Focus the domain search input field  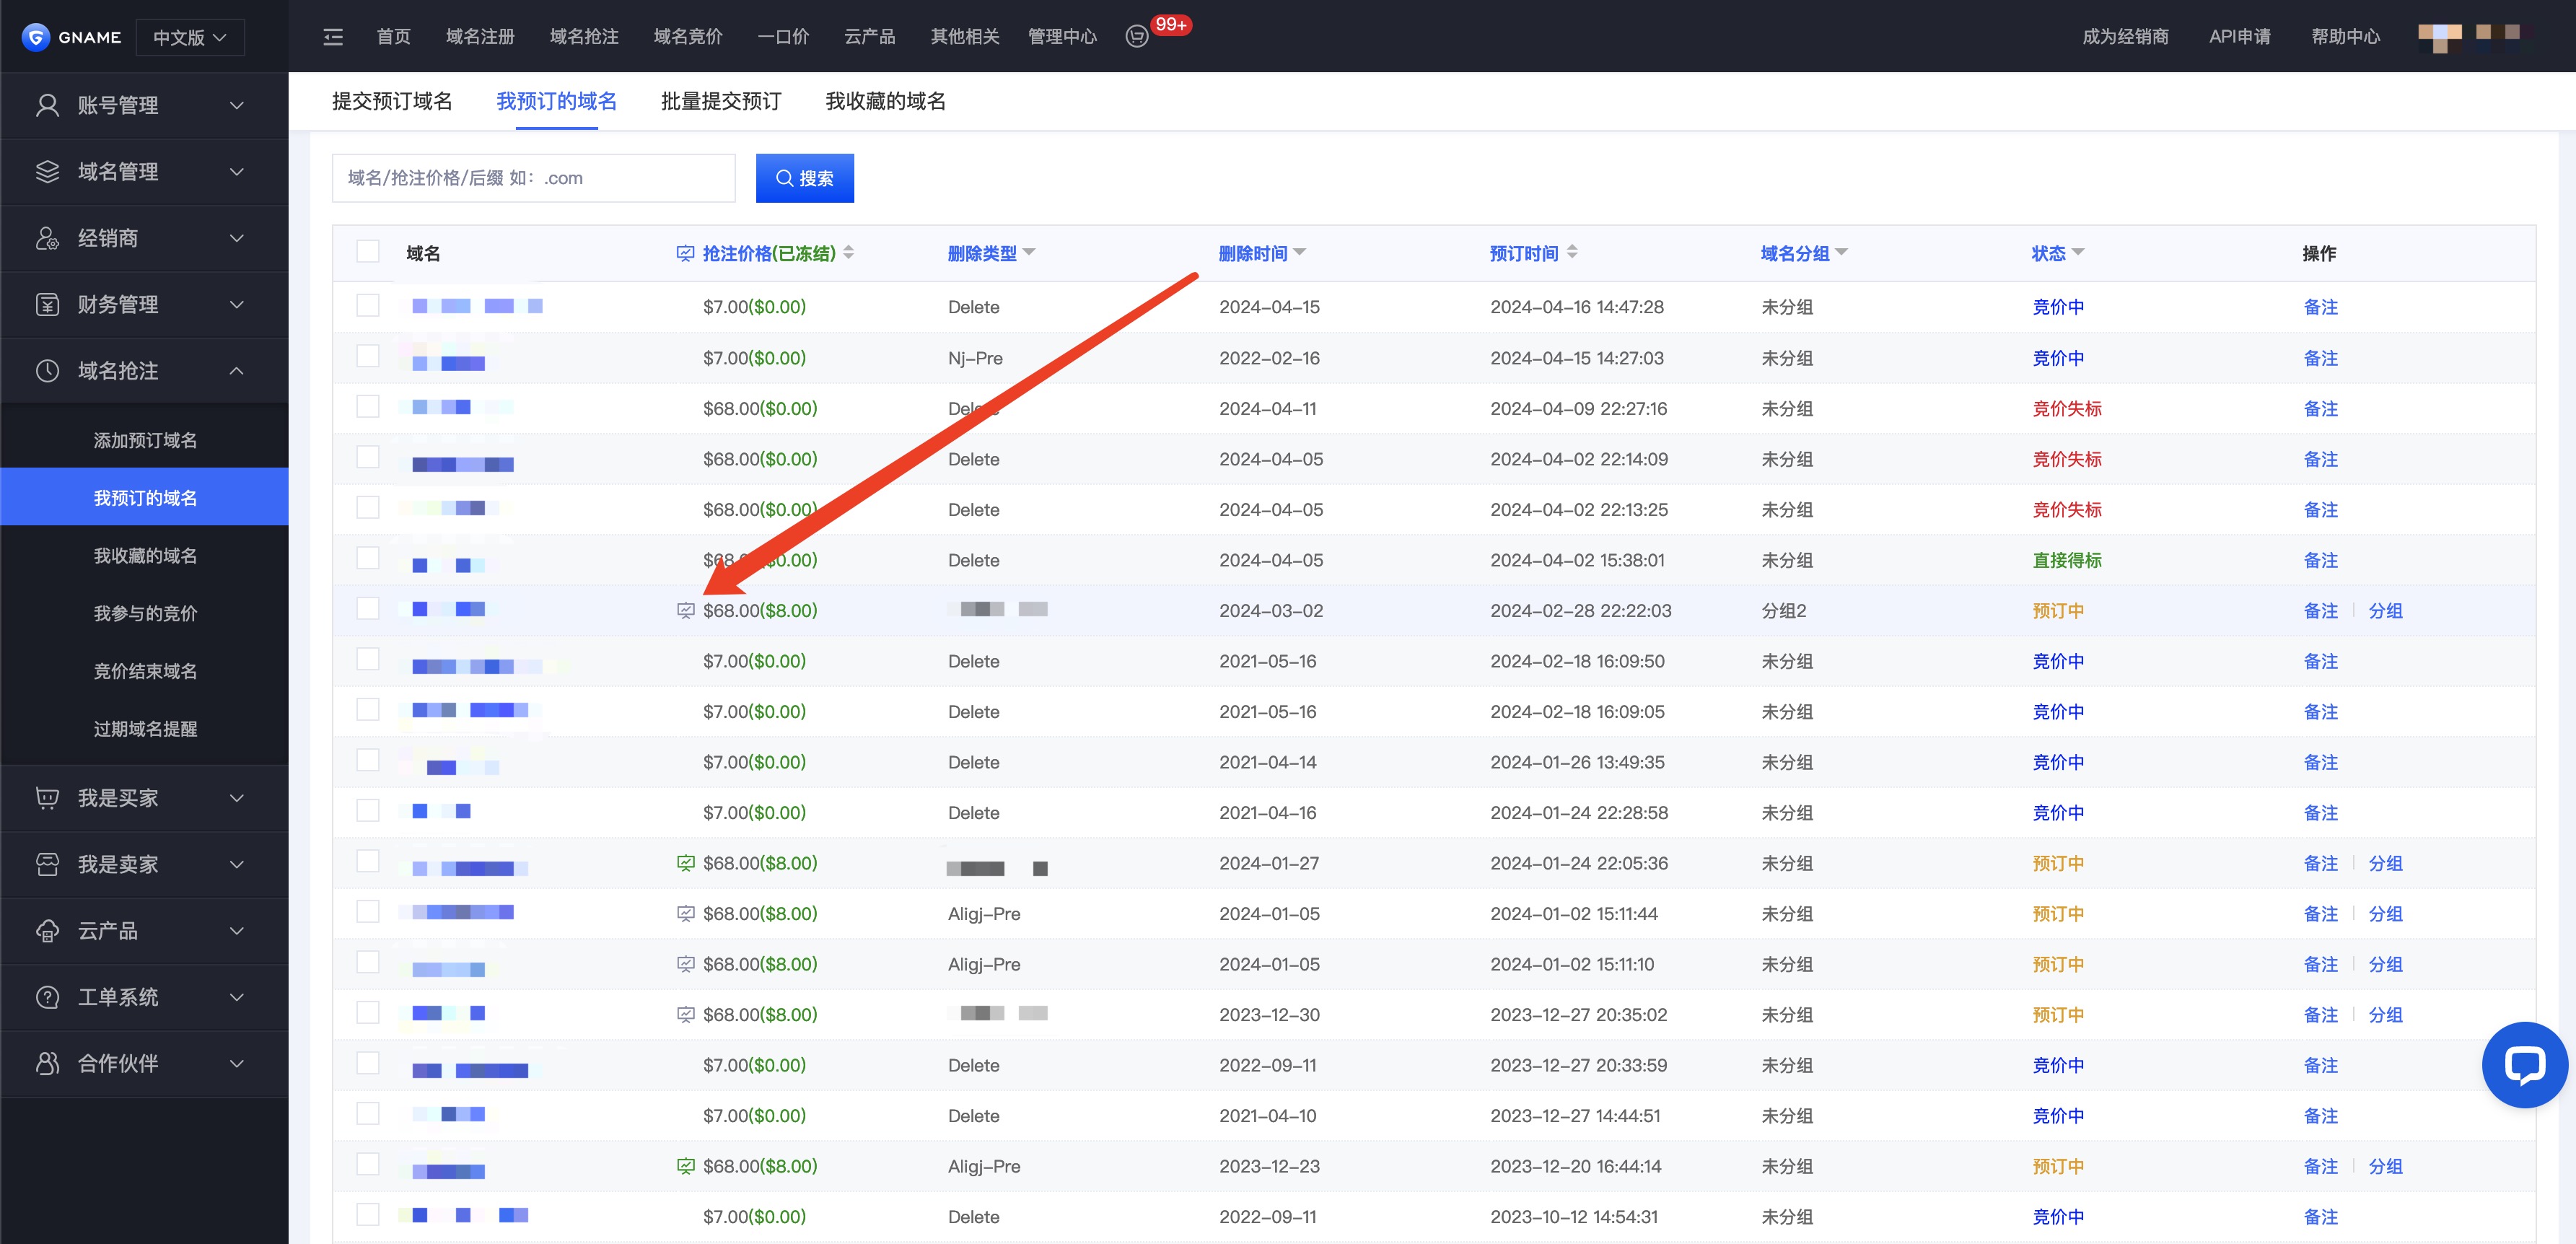click(534, 178)
